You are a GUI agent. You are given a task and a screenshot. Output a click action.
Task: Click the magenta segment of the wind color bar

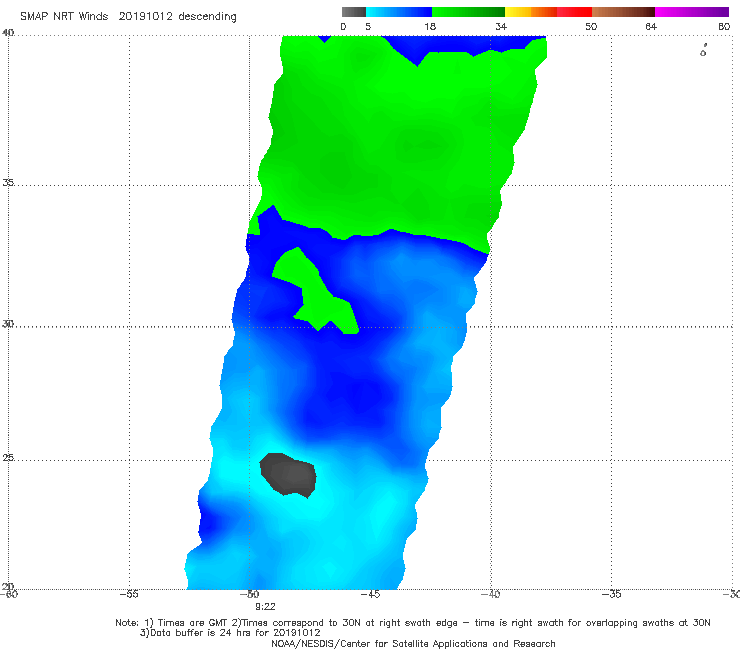(x=692, y=12)
